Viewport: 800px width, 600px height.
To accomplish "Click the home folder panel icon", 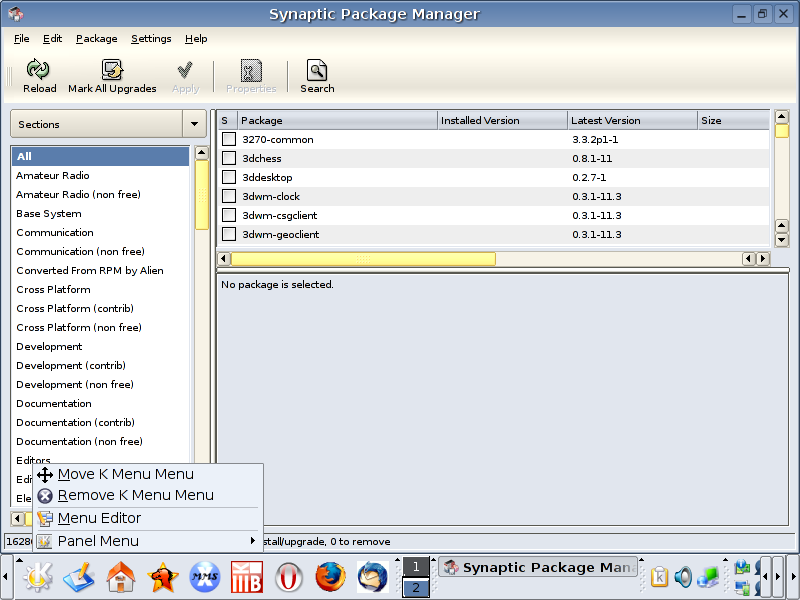I will point(121,577).
